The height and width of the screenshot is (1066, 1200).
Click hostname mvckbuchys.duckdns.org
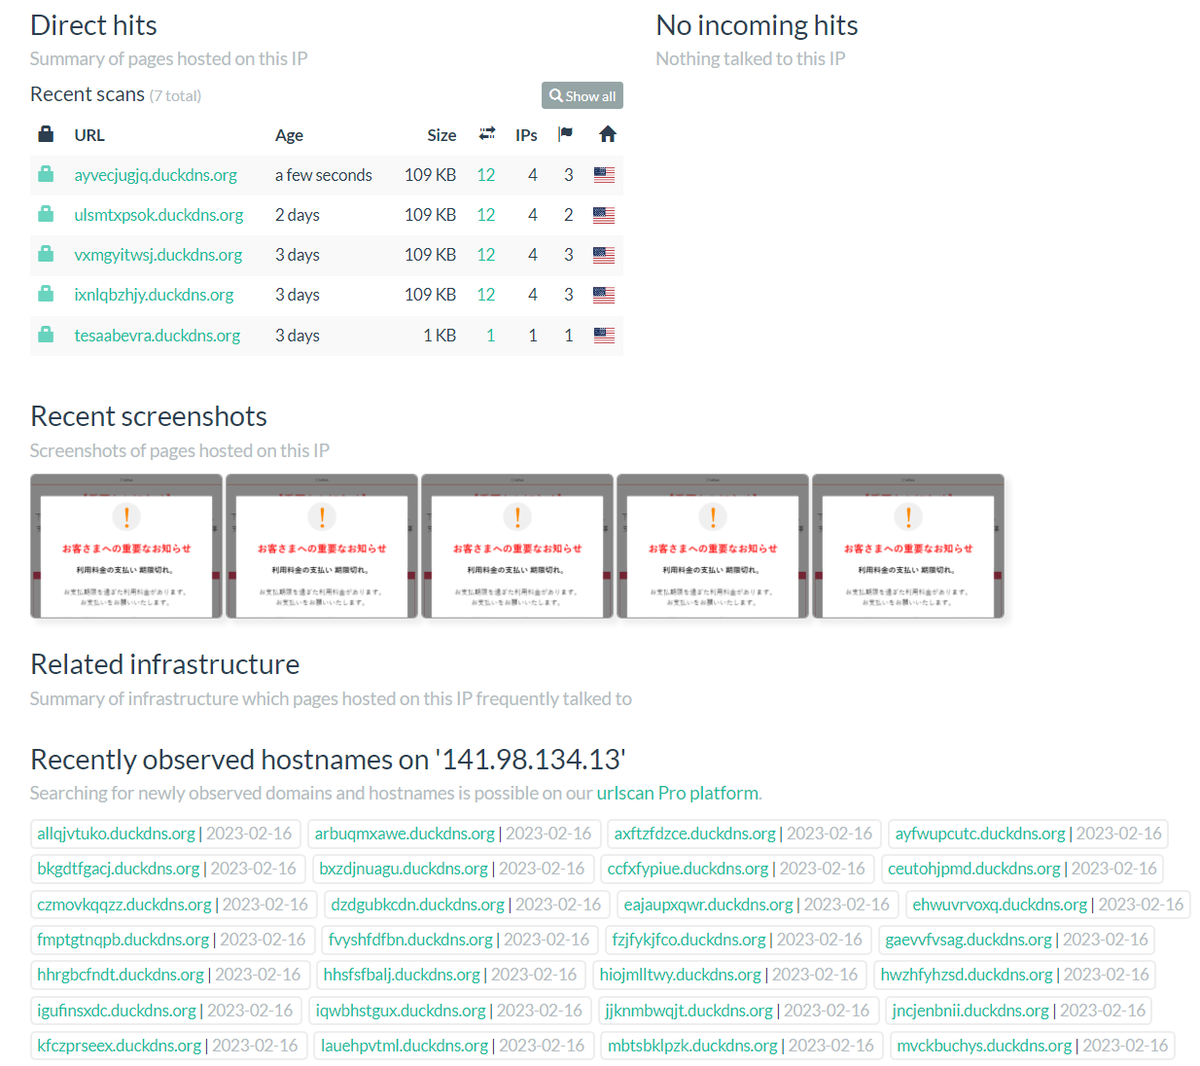click(x=984, y=1046)
